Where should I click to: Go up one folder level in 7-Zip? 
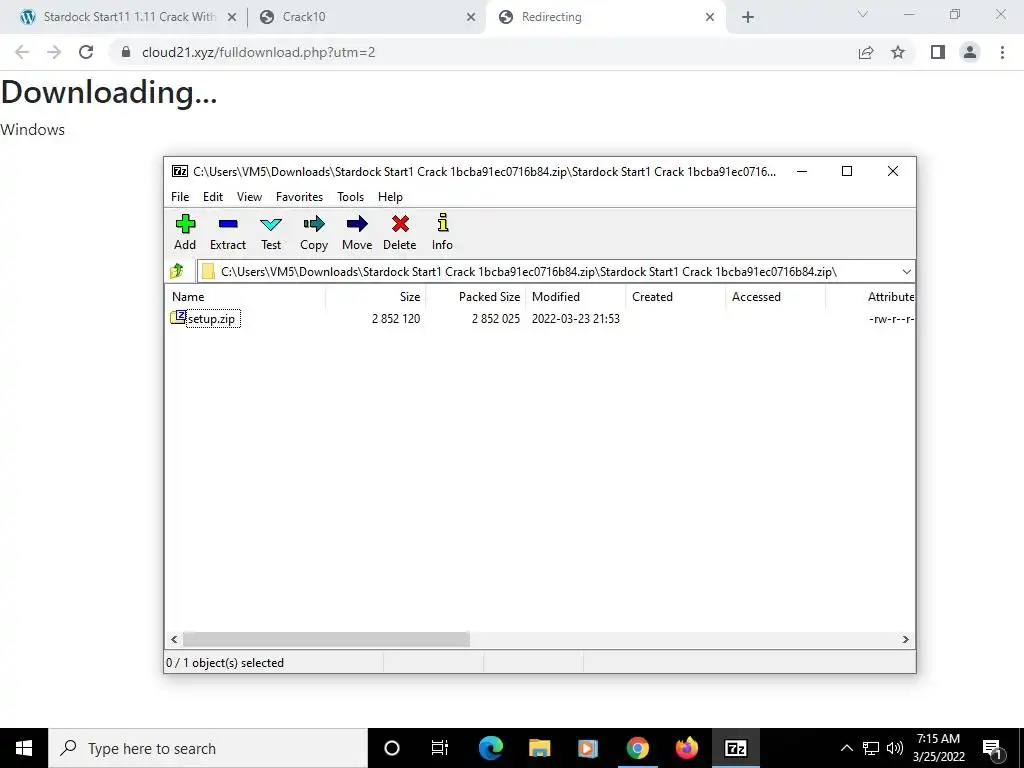(177, 271)
